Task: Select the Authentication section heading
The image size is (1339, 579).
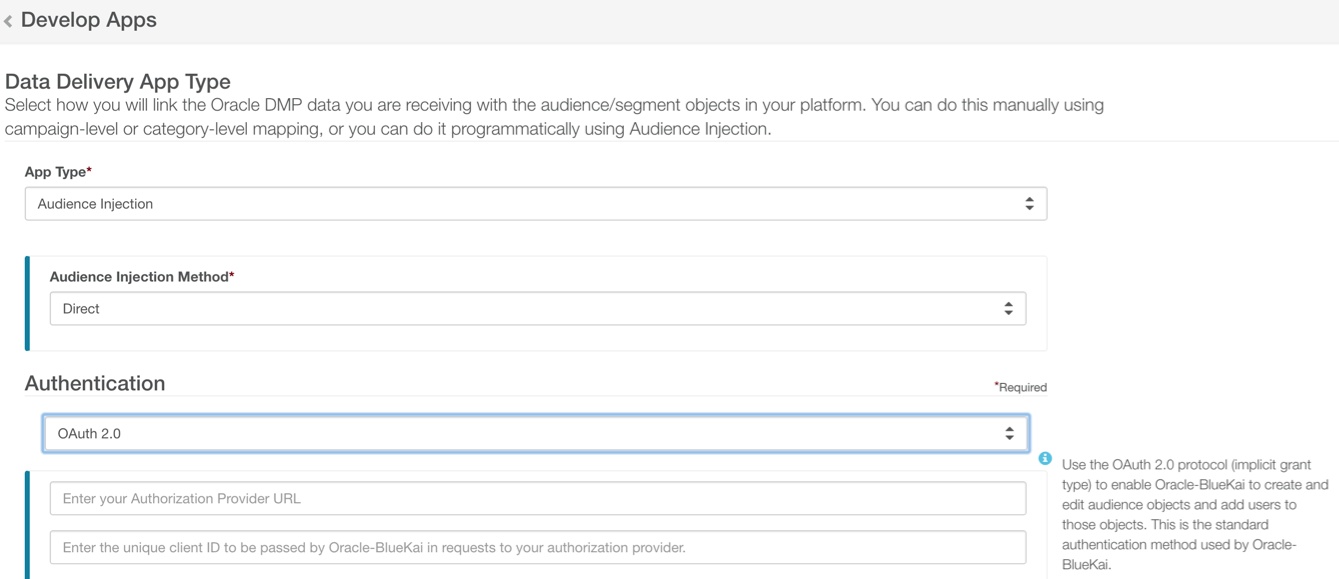Action: point(95,383)
